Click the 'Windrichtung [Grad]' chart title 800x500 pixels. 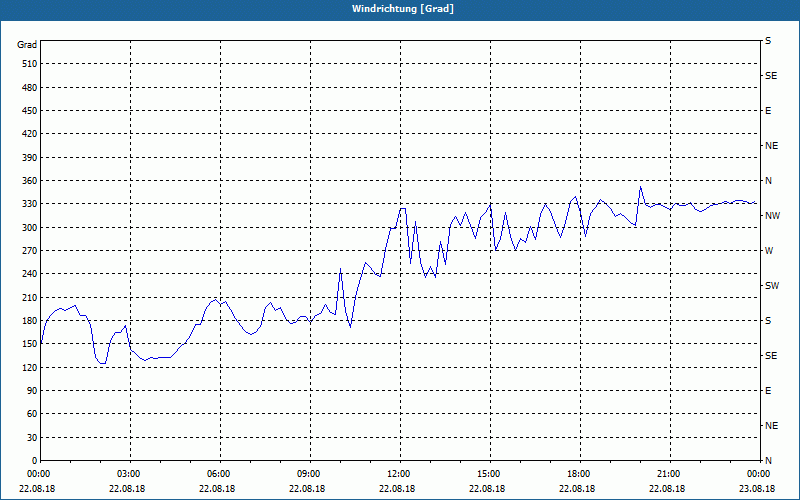pos(403,9)
